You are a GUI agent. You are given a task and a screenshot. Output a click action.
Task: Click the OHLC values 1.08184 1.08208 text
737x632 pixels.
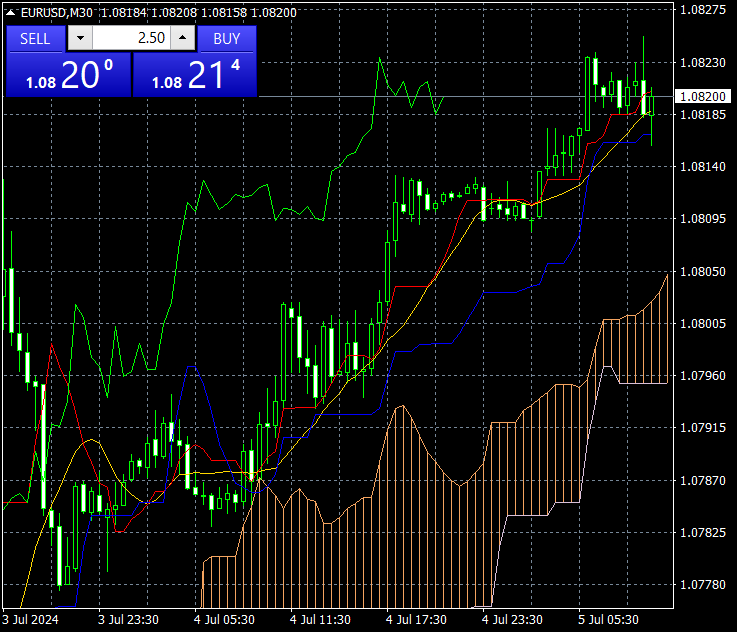[149, 13]
